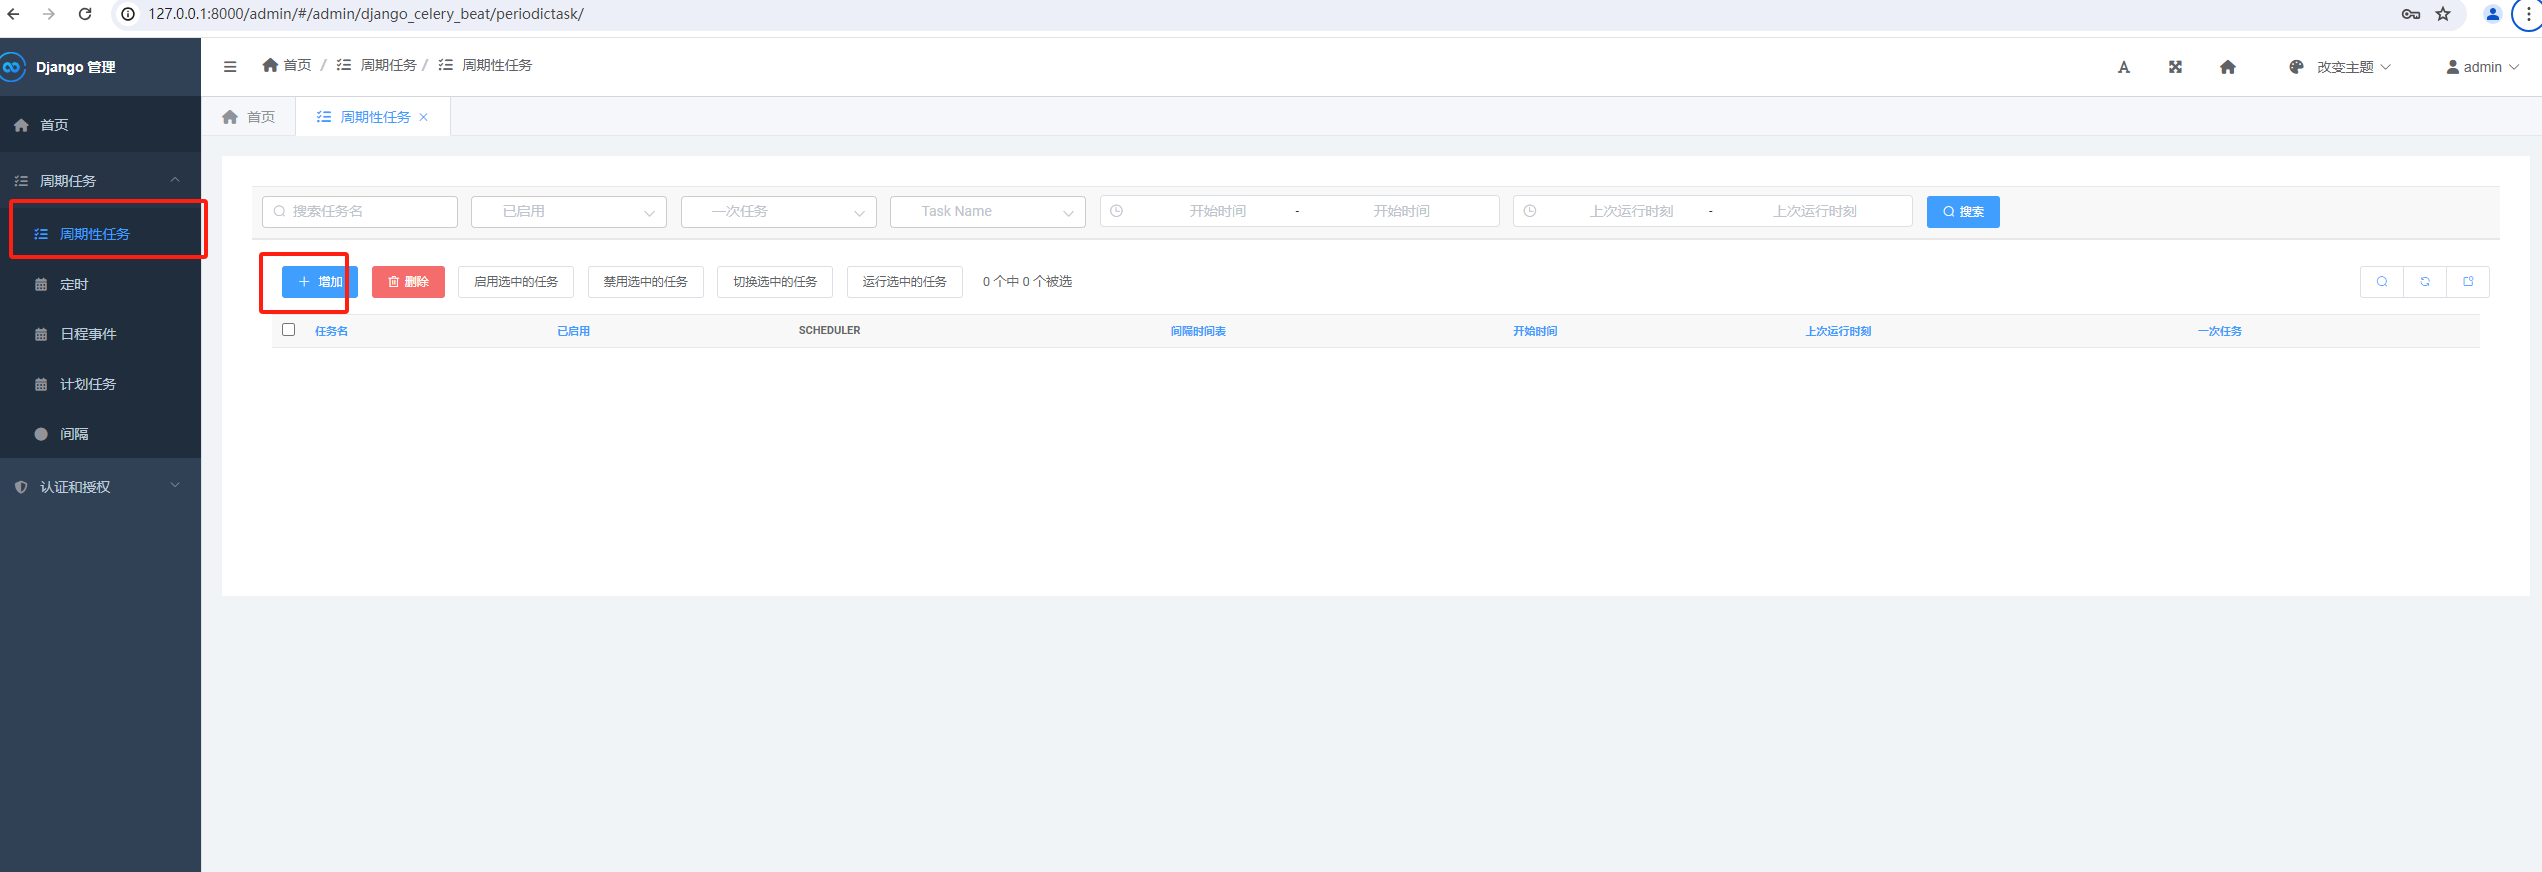The height and width of the screenshot is (872, 2542).
Task: Click the browser back arrow
Action: click(x=13, y=14)
